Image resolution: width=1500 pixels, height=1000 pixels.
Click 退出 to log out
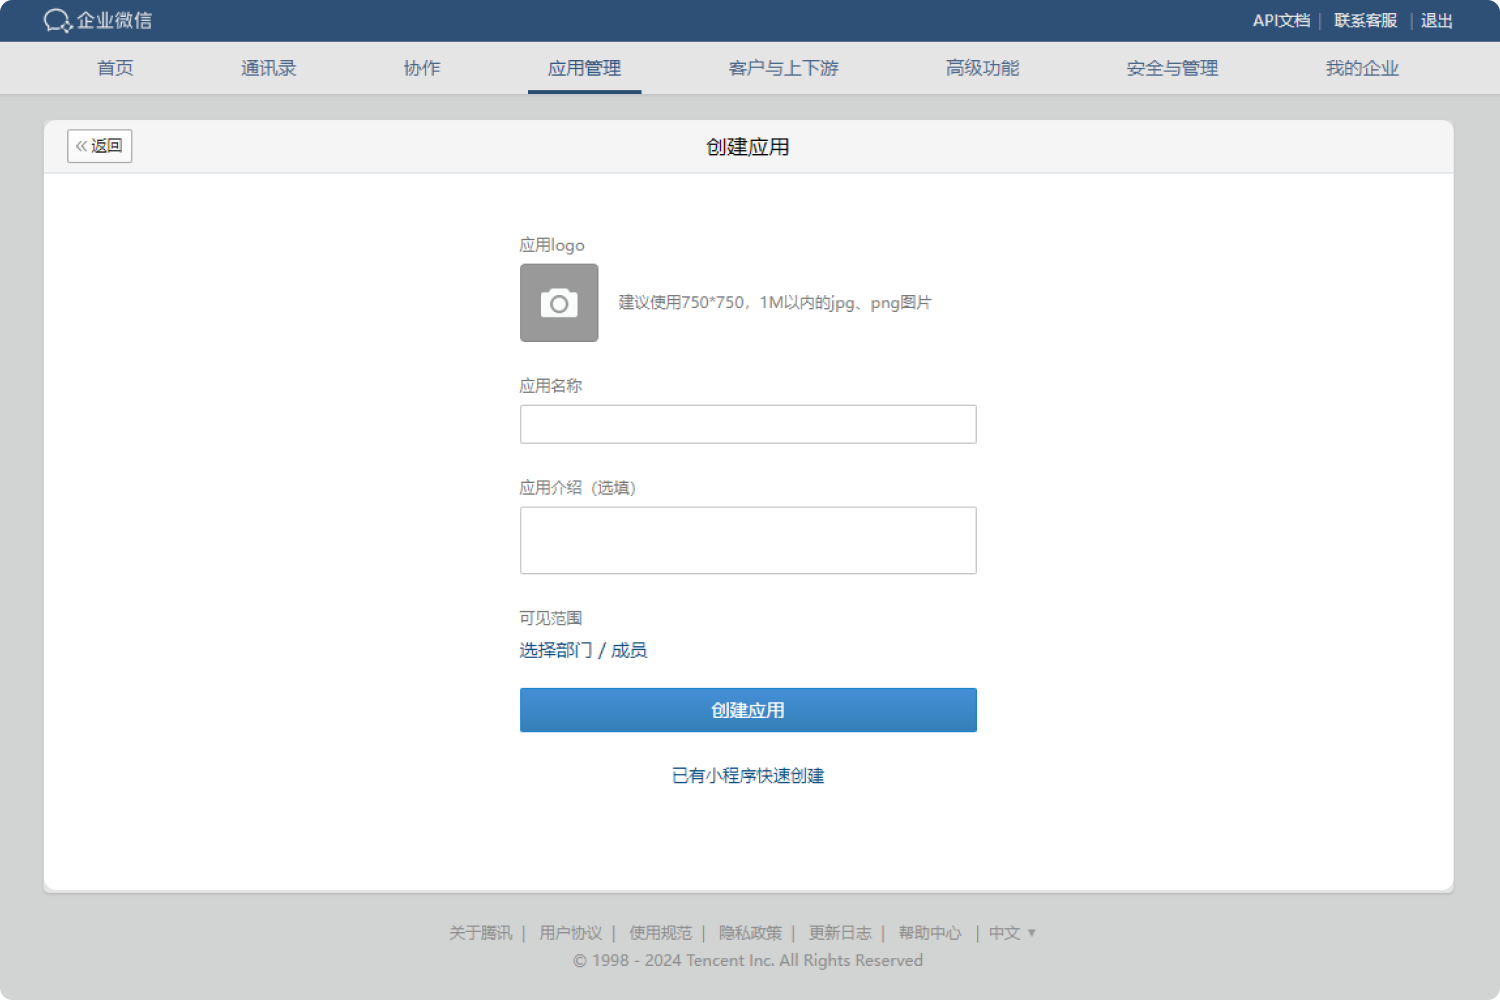point(1437,21)
